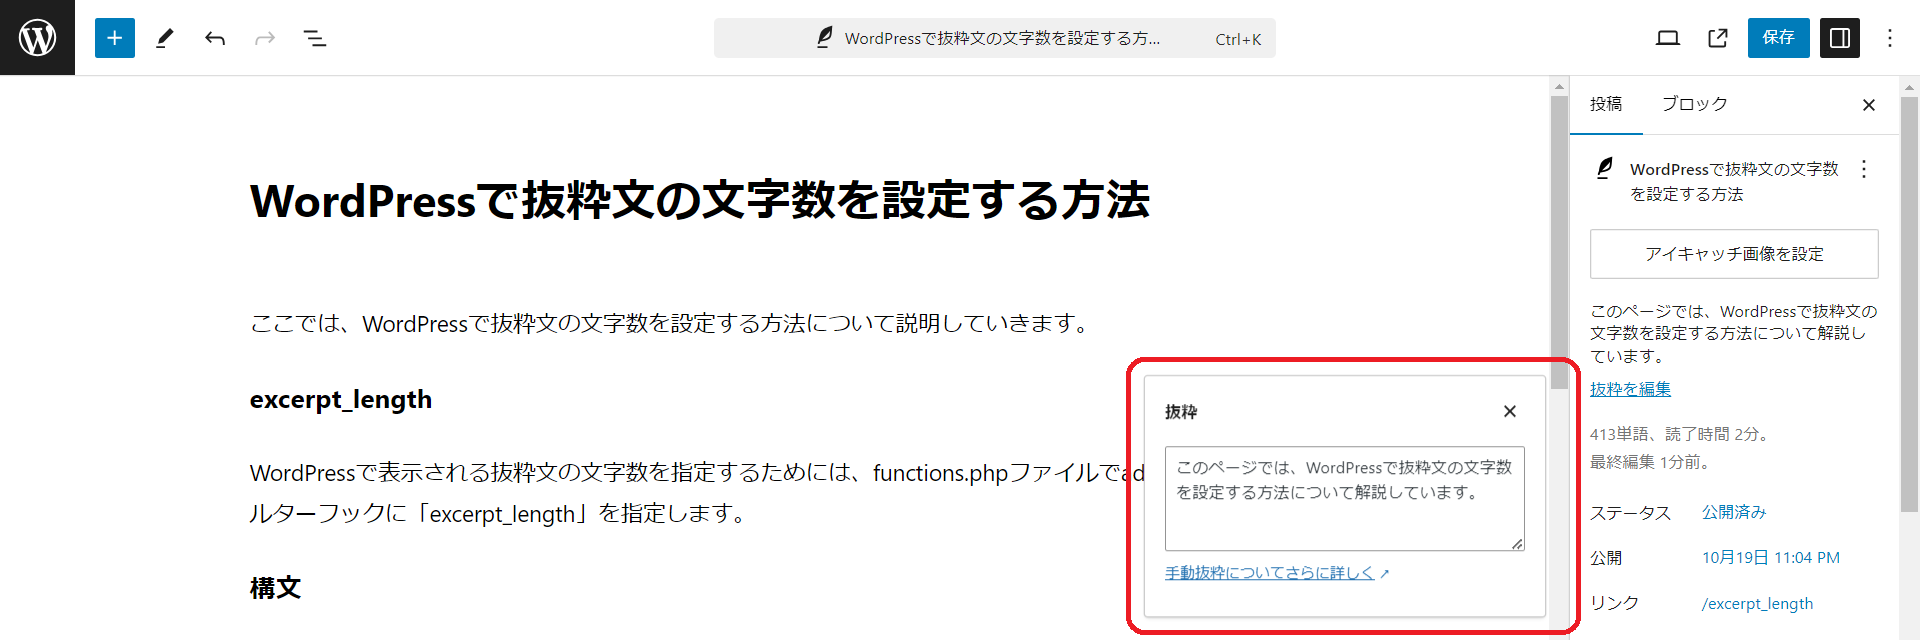Screen dimensions: 1920x640
Task: Switch to the 投稿 tab
Action: 1606,104
